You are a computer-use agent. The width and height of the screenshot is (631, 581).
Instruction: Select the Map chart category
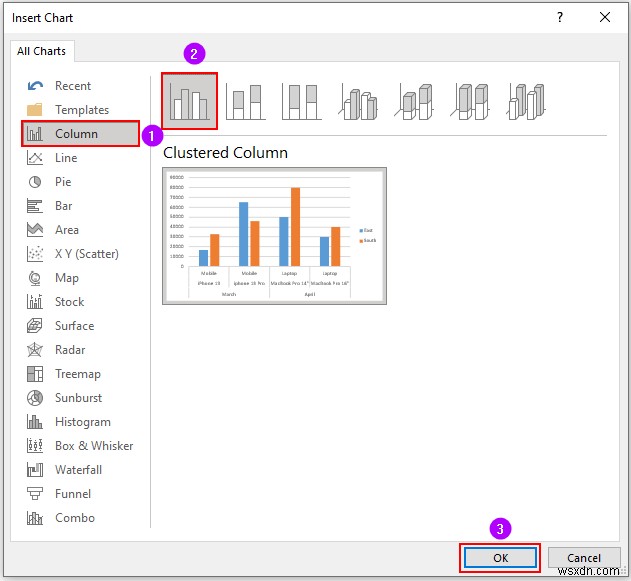80,278
